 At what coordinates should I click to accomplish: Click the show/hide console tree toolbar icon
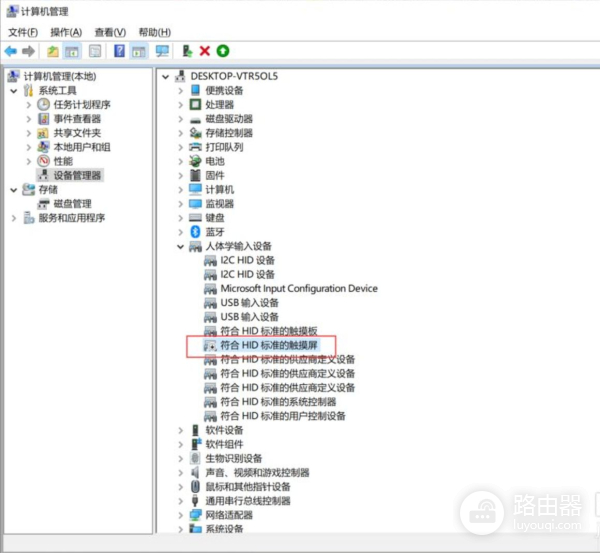[72, 51]
